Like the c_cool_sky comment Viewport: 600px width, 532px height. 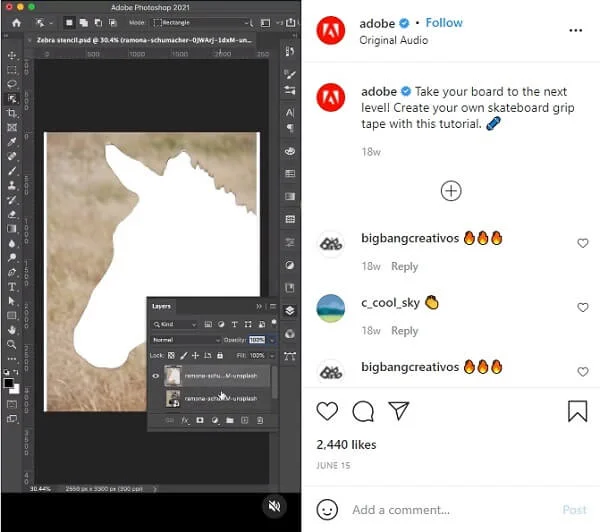pyautogui.click(x=583, y=307)
